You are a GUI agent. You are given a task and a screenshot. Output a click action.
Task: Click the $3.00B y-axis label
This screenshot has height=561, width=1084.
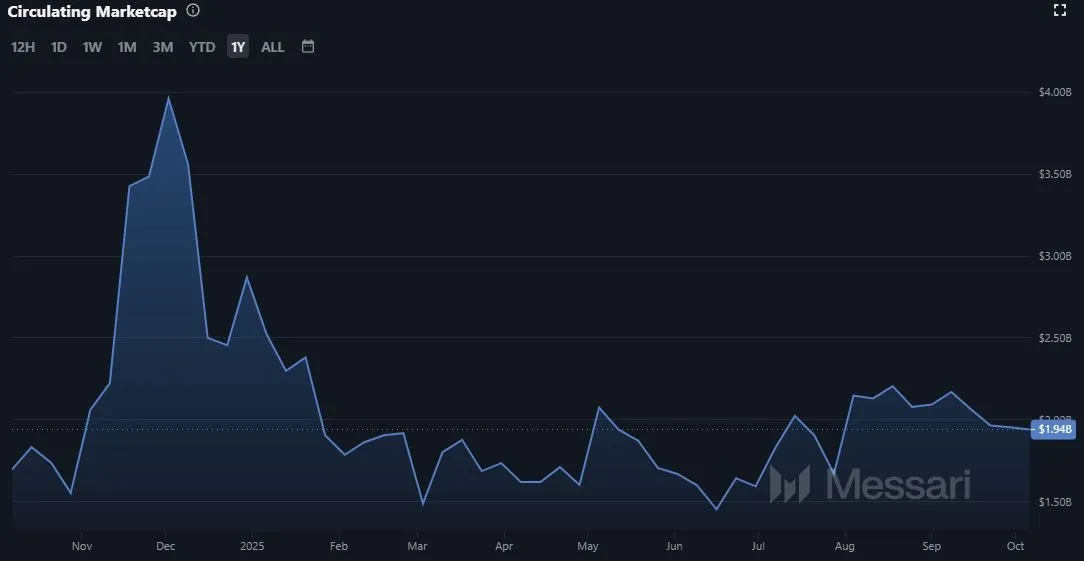pyautogui.click(x=1055, y=256)
